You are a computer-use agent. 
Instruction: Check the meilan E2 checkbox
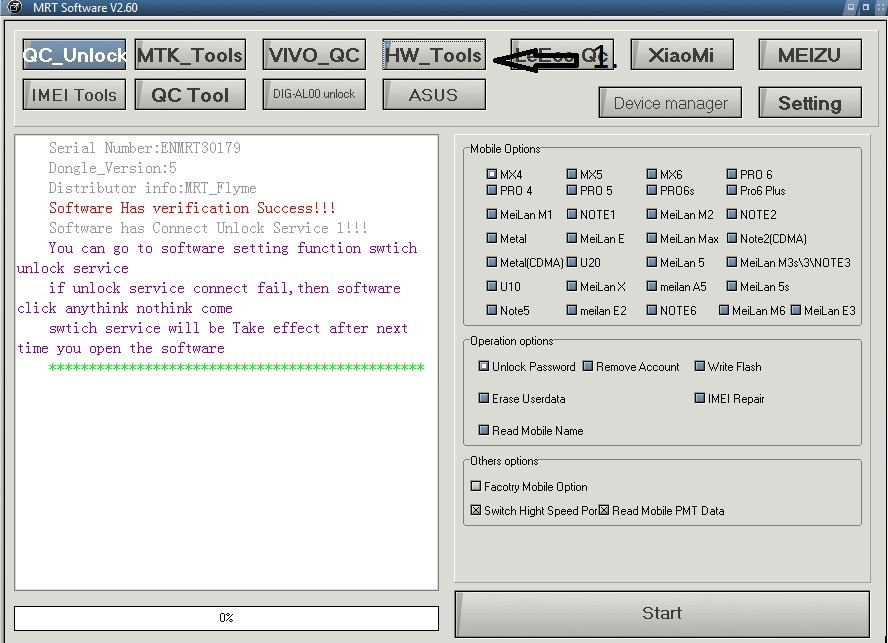click(x=571, y=310)
